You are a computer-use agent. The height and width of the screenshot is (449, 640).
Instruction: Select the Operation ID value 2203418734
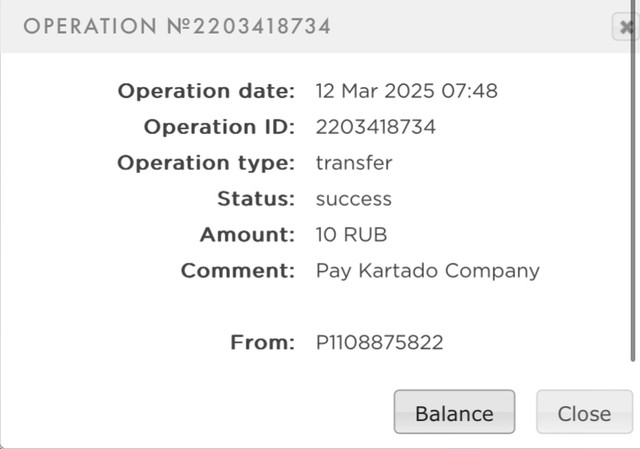point(375,127)
